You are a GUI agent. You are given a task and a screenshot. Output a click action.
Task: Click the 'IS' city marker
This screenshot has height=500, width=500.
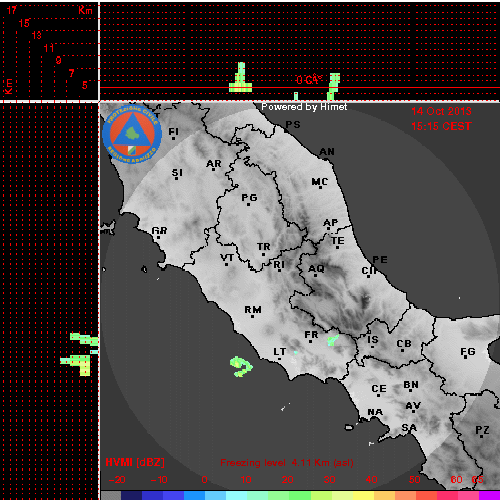pyautogui.click(x=373, y=341)
